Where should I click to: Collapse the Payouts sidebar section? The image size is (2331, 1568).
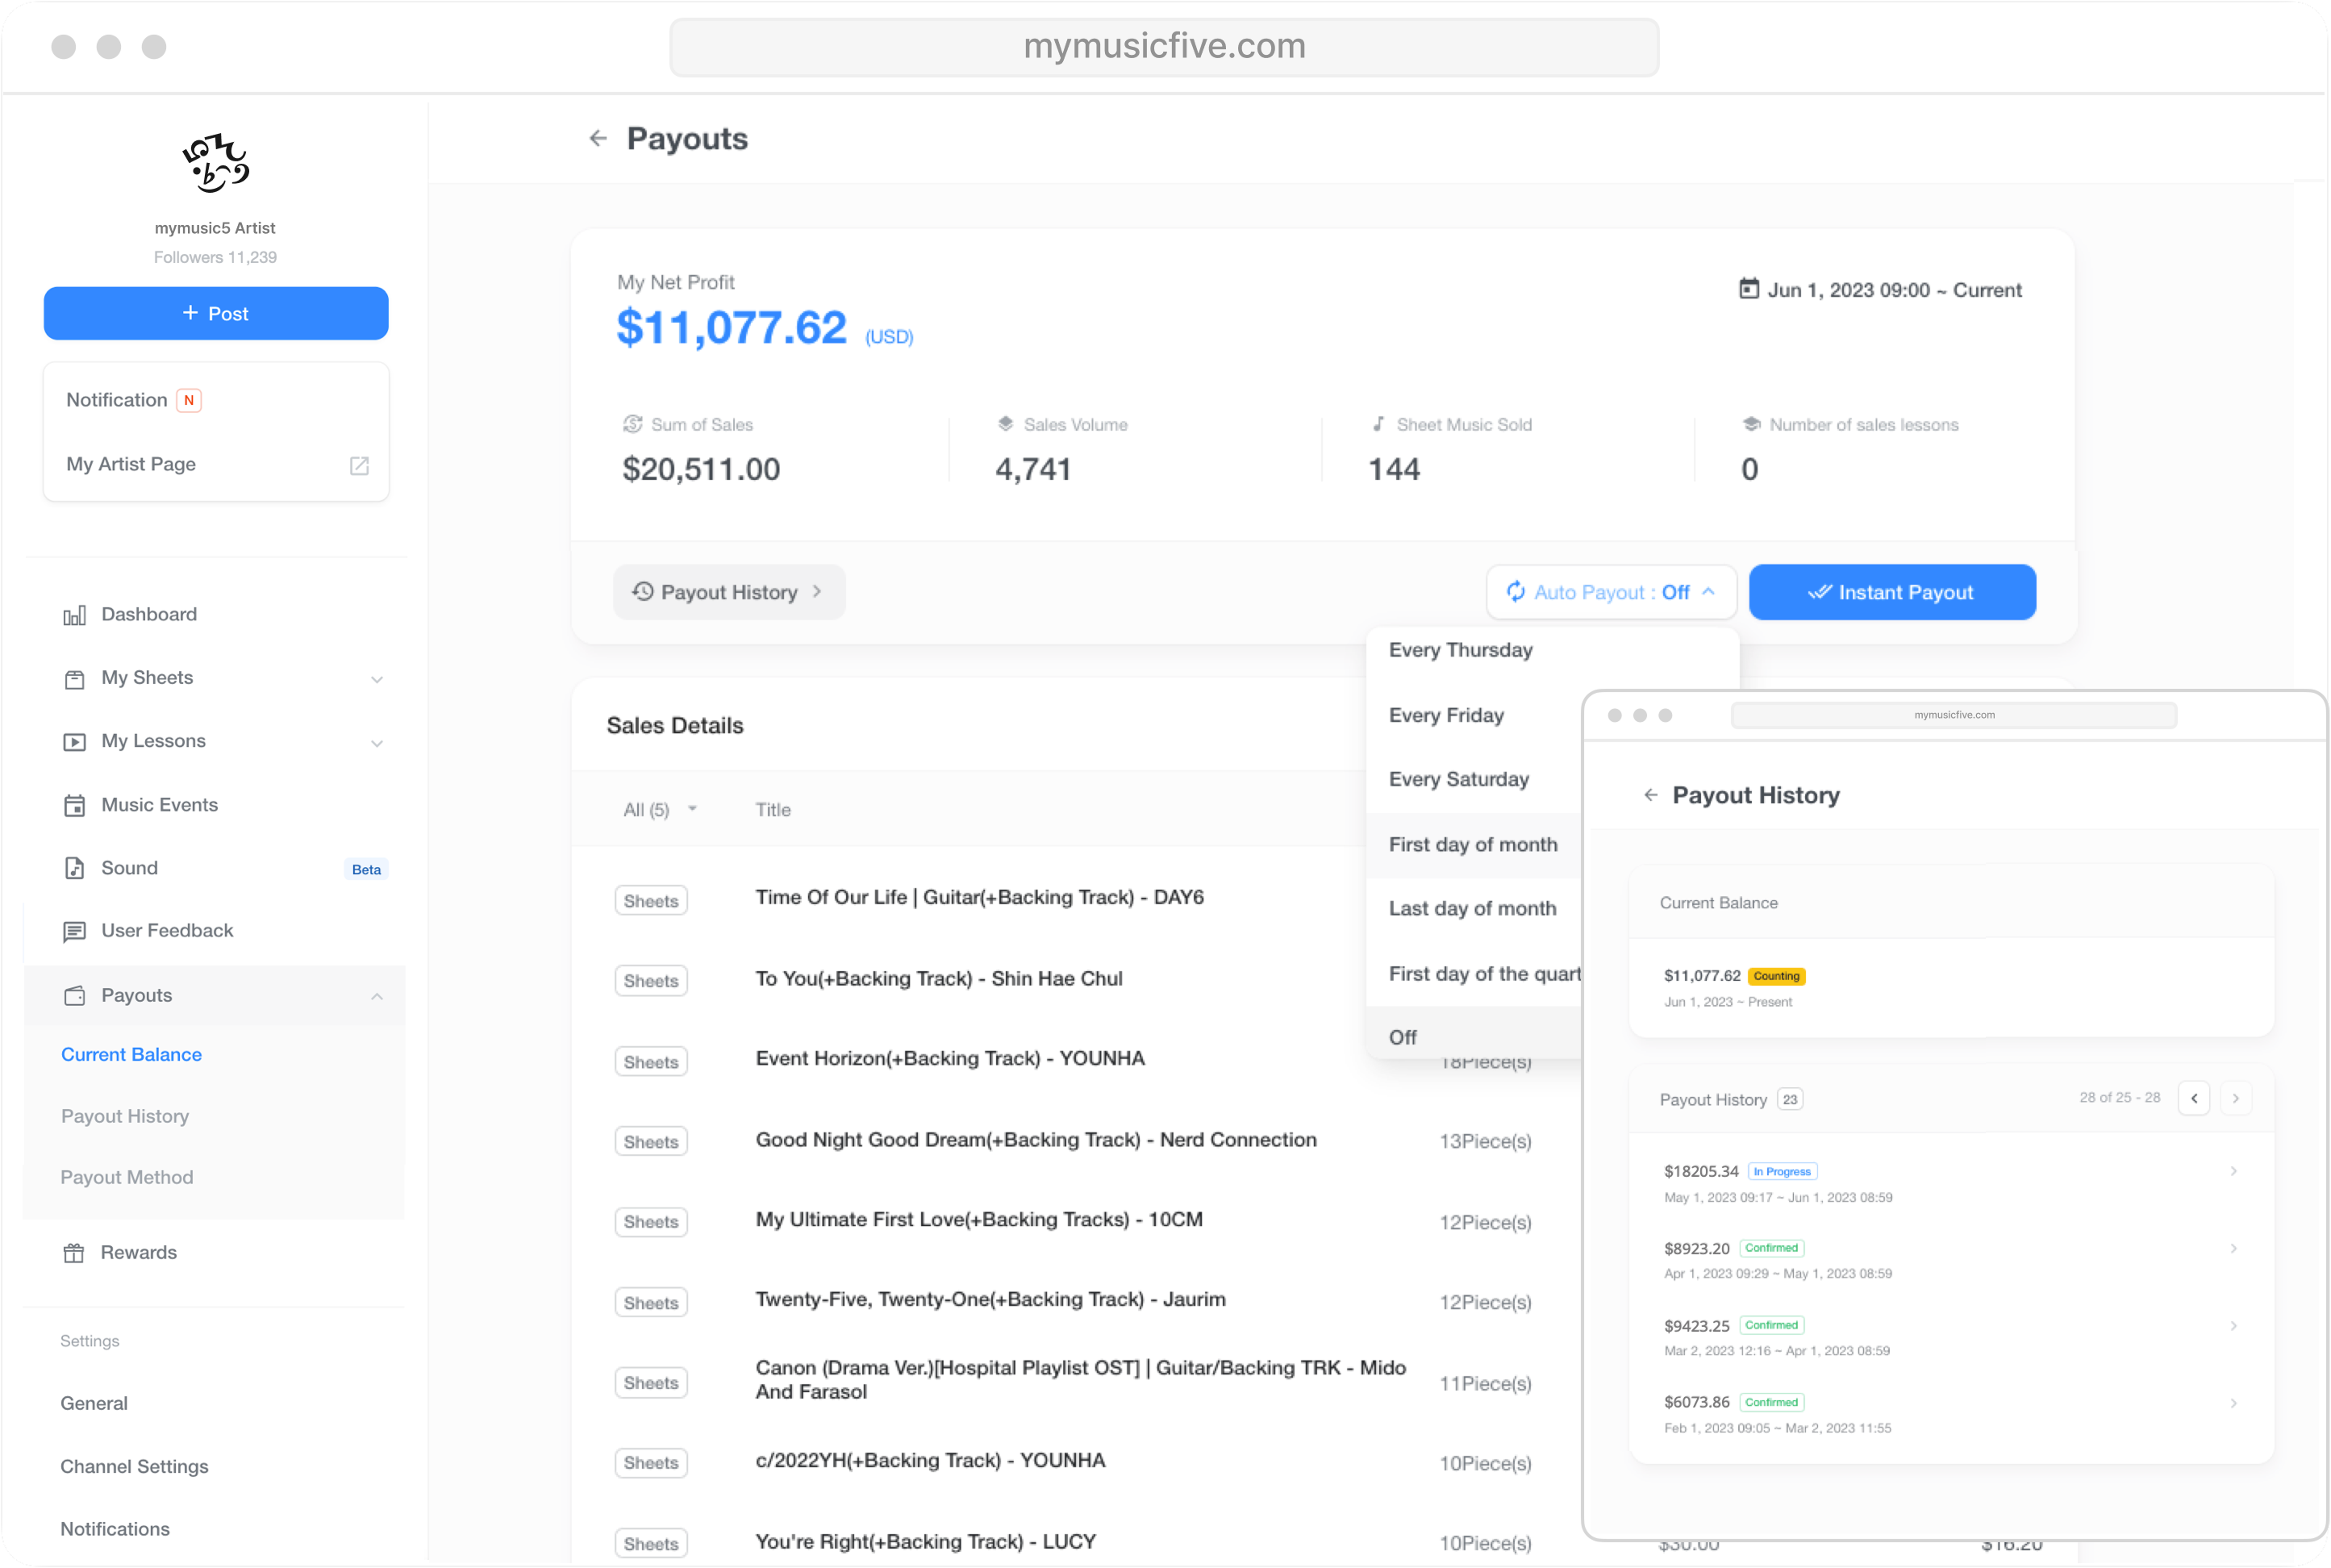pos(377,996)
